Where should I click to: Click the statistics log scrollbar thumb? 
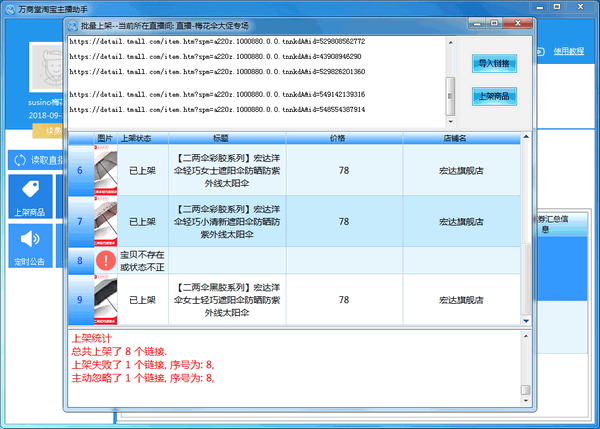tap(526, 390)
